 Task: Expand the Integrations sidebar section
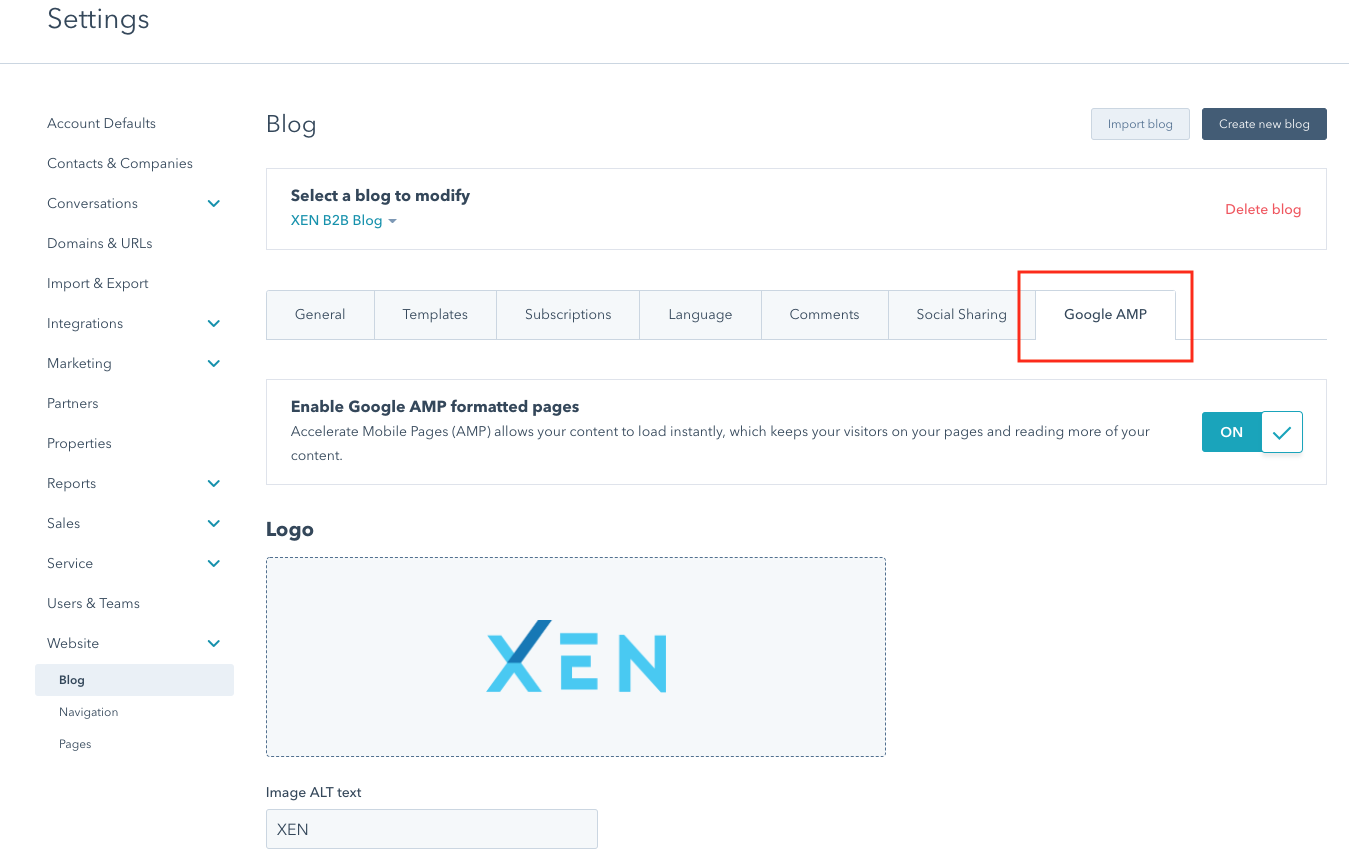pyautogui.click(x=213, y=323)
